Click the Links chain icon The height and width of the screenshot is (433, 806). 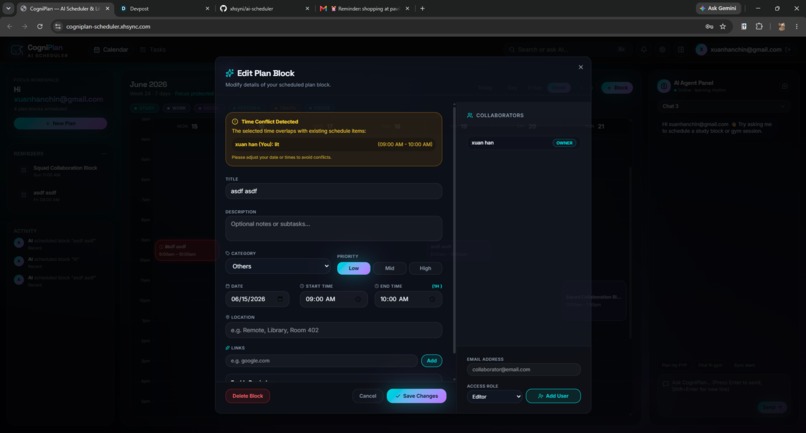(x=228, y=348)
